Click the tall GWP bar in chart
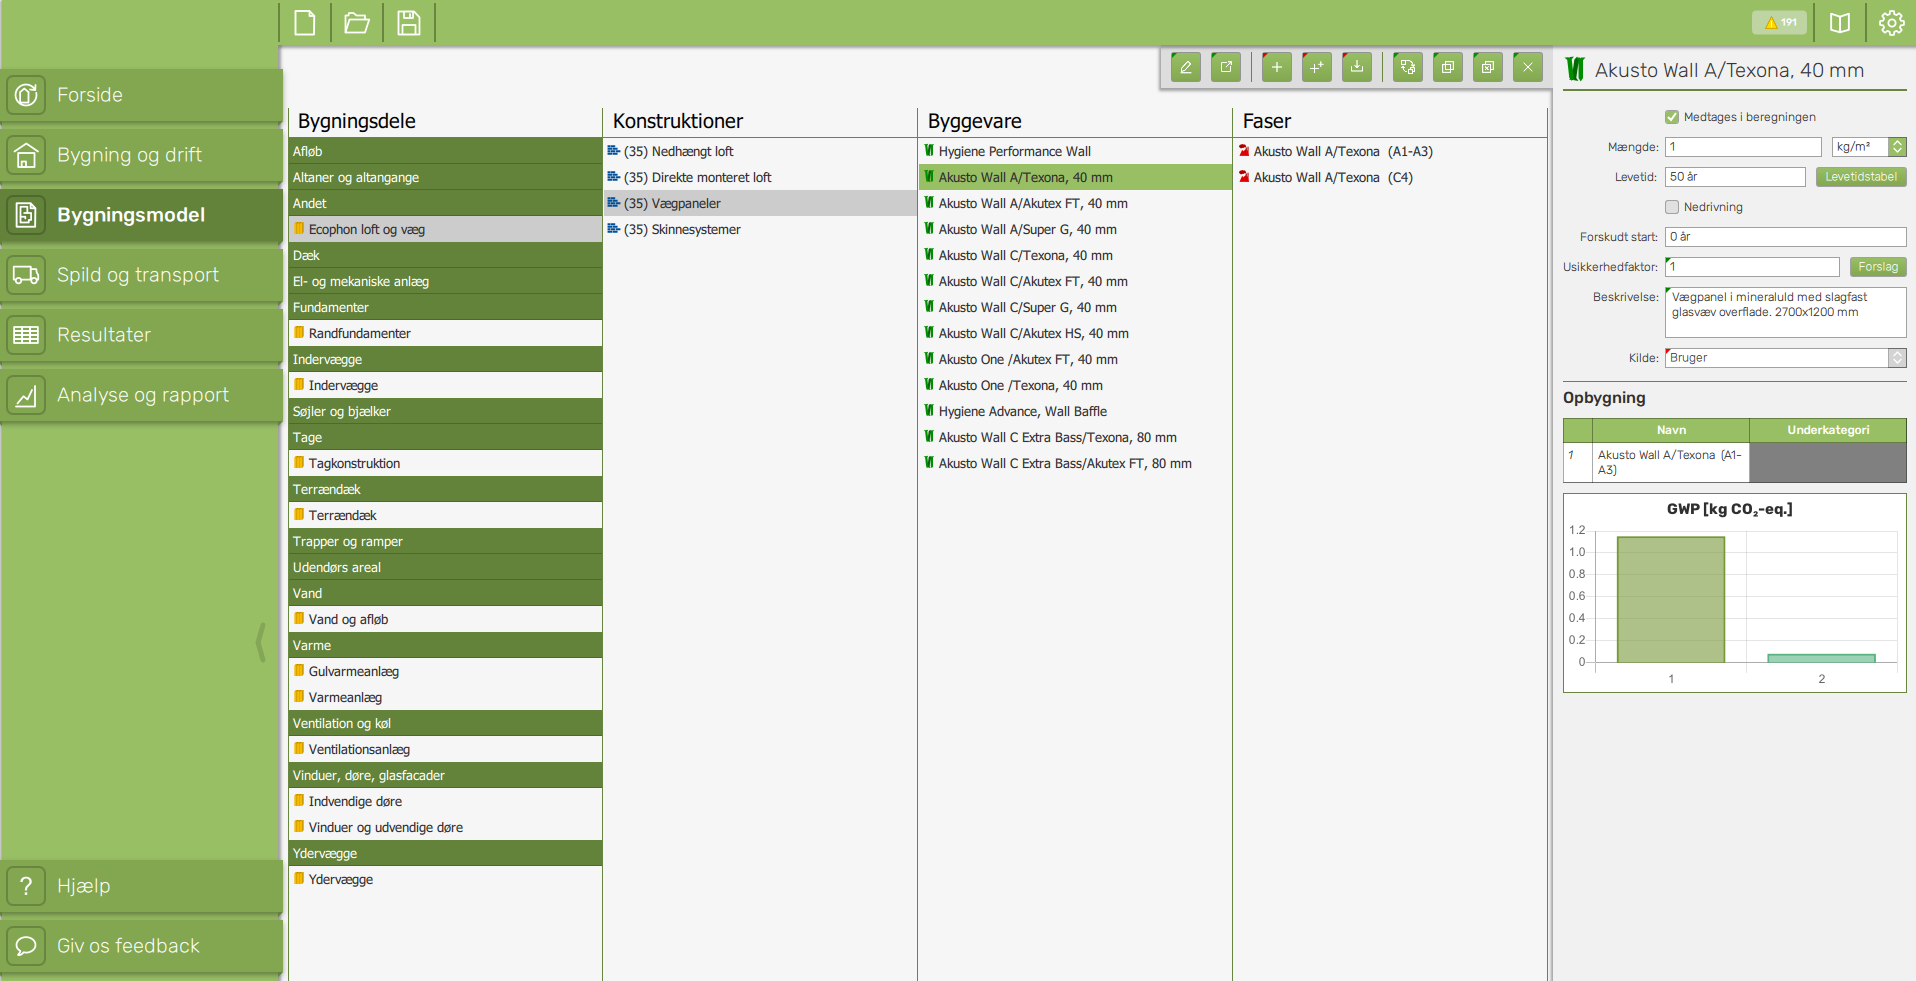The height and width of the screenshot is (981, 1916). tap(1670, 599)
